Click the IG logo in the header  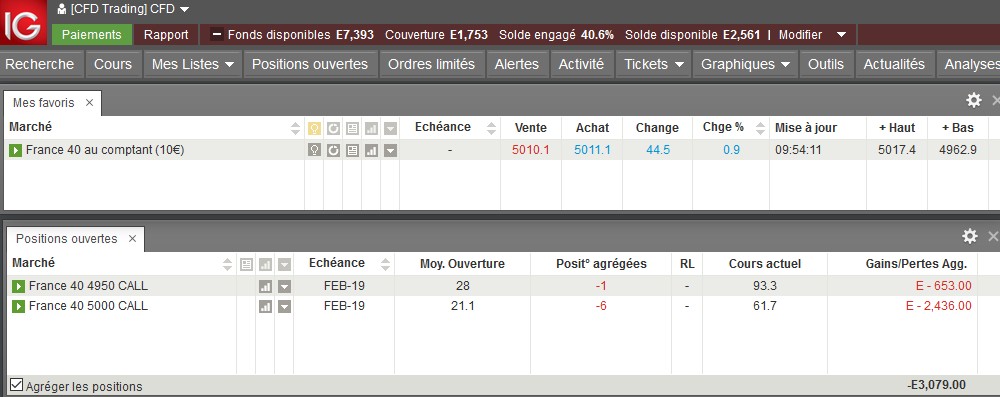[x=23, y=22]
